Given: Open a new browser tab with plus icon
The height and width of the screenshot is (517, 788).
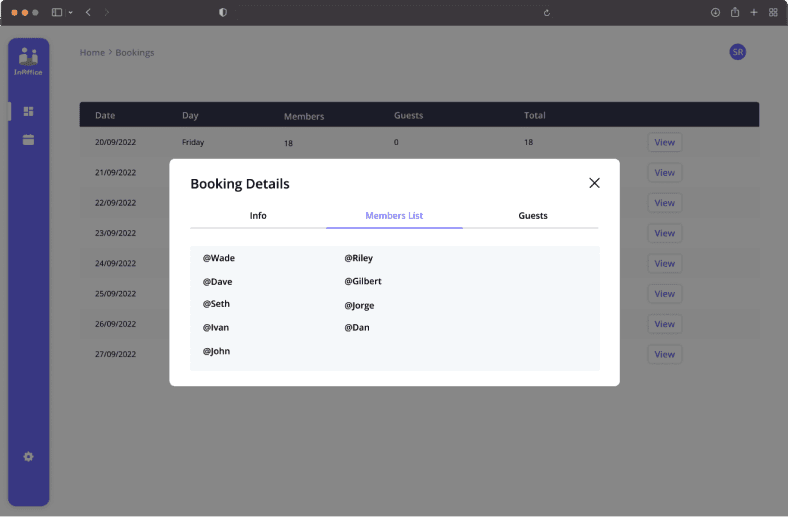Looking at the screenshot, I should point(754,12).
